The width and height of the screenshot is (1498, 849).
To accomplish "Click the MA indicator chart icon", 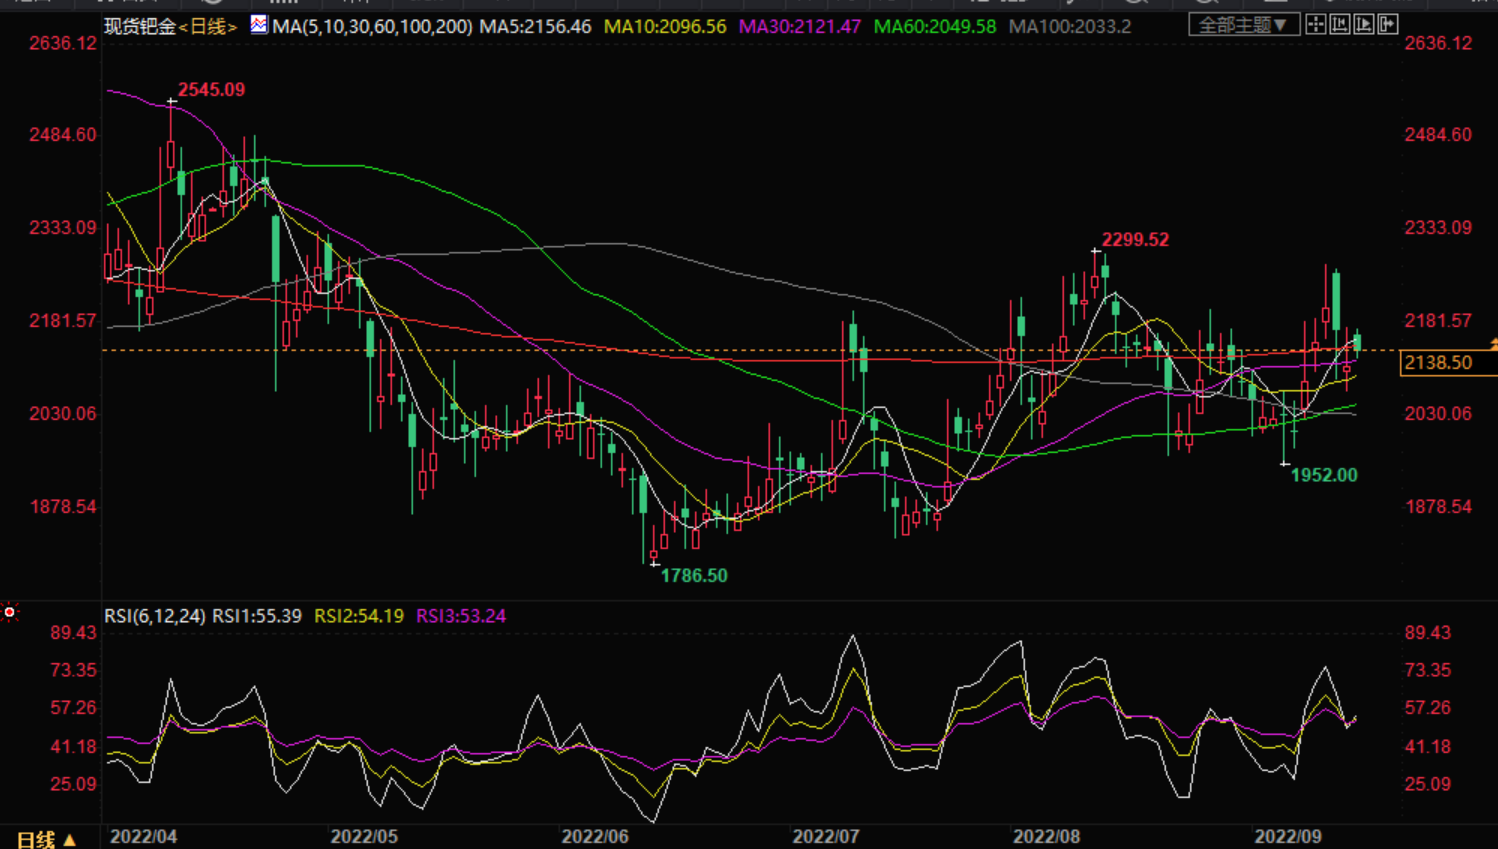I will (259, 25).
